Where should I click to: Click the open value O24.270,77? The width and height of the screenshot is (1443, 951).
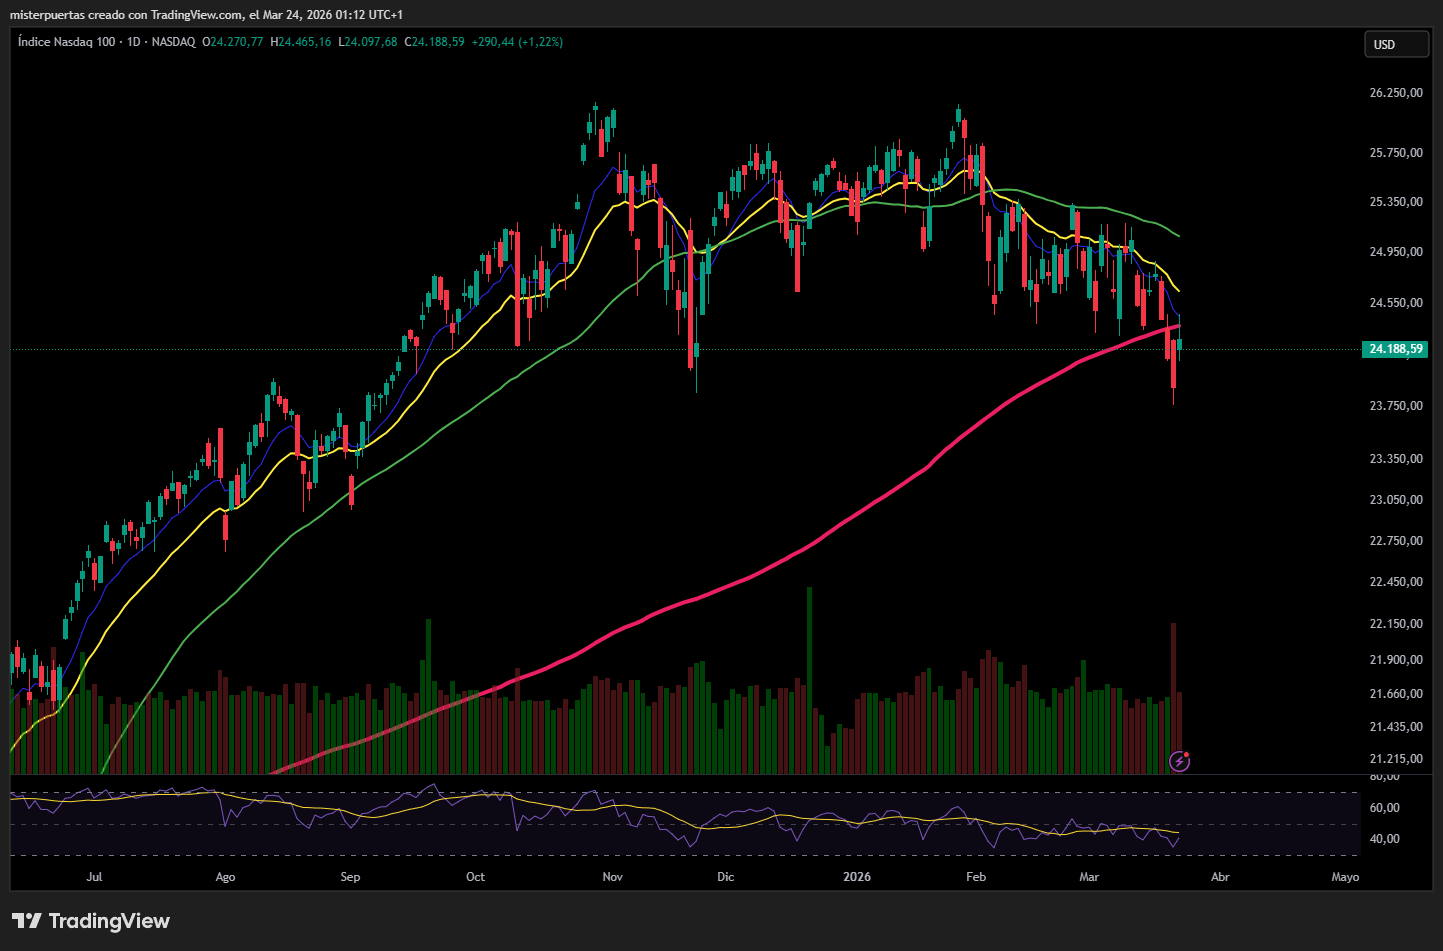tap(233, 42)
